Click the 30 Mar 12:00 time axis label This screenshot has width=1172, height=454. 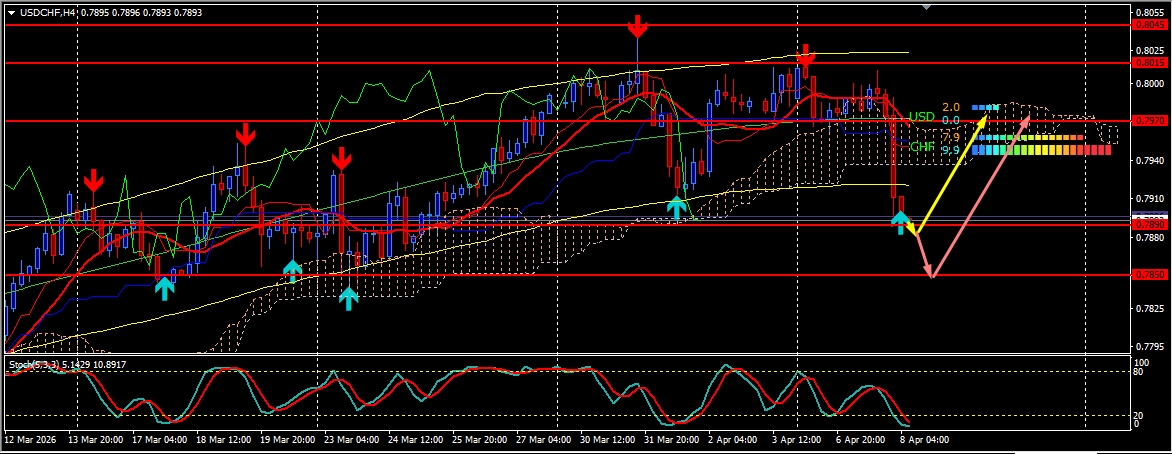coord(606,441)
